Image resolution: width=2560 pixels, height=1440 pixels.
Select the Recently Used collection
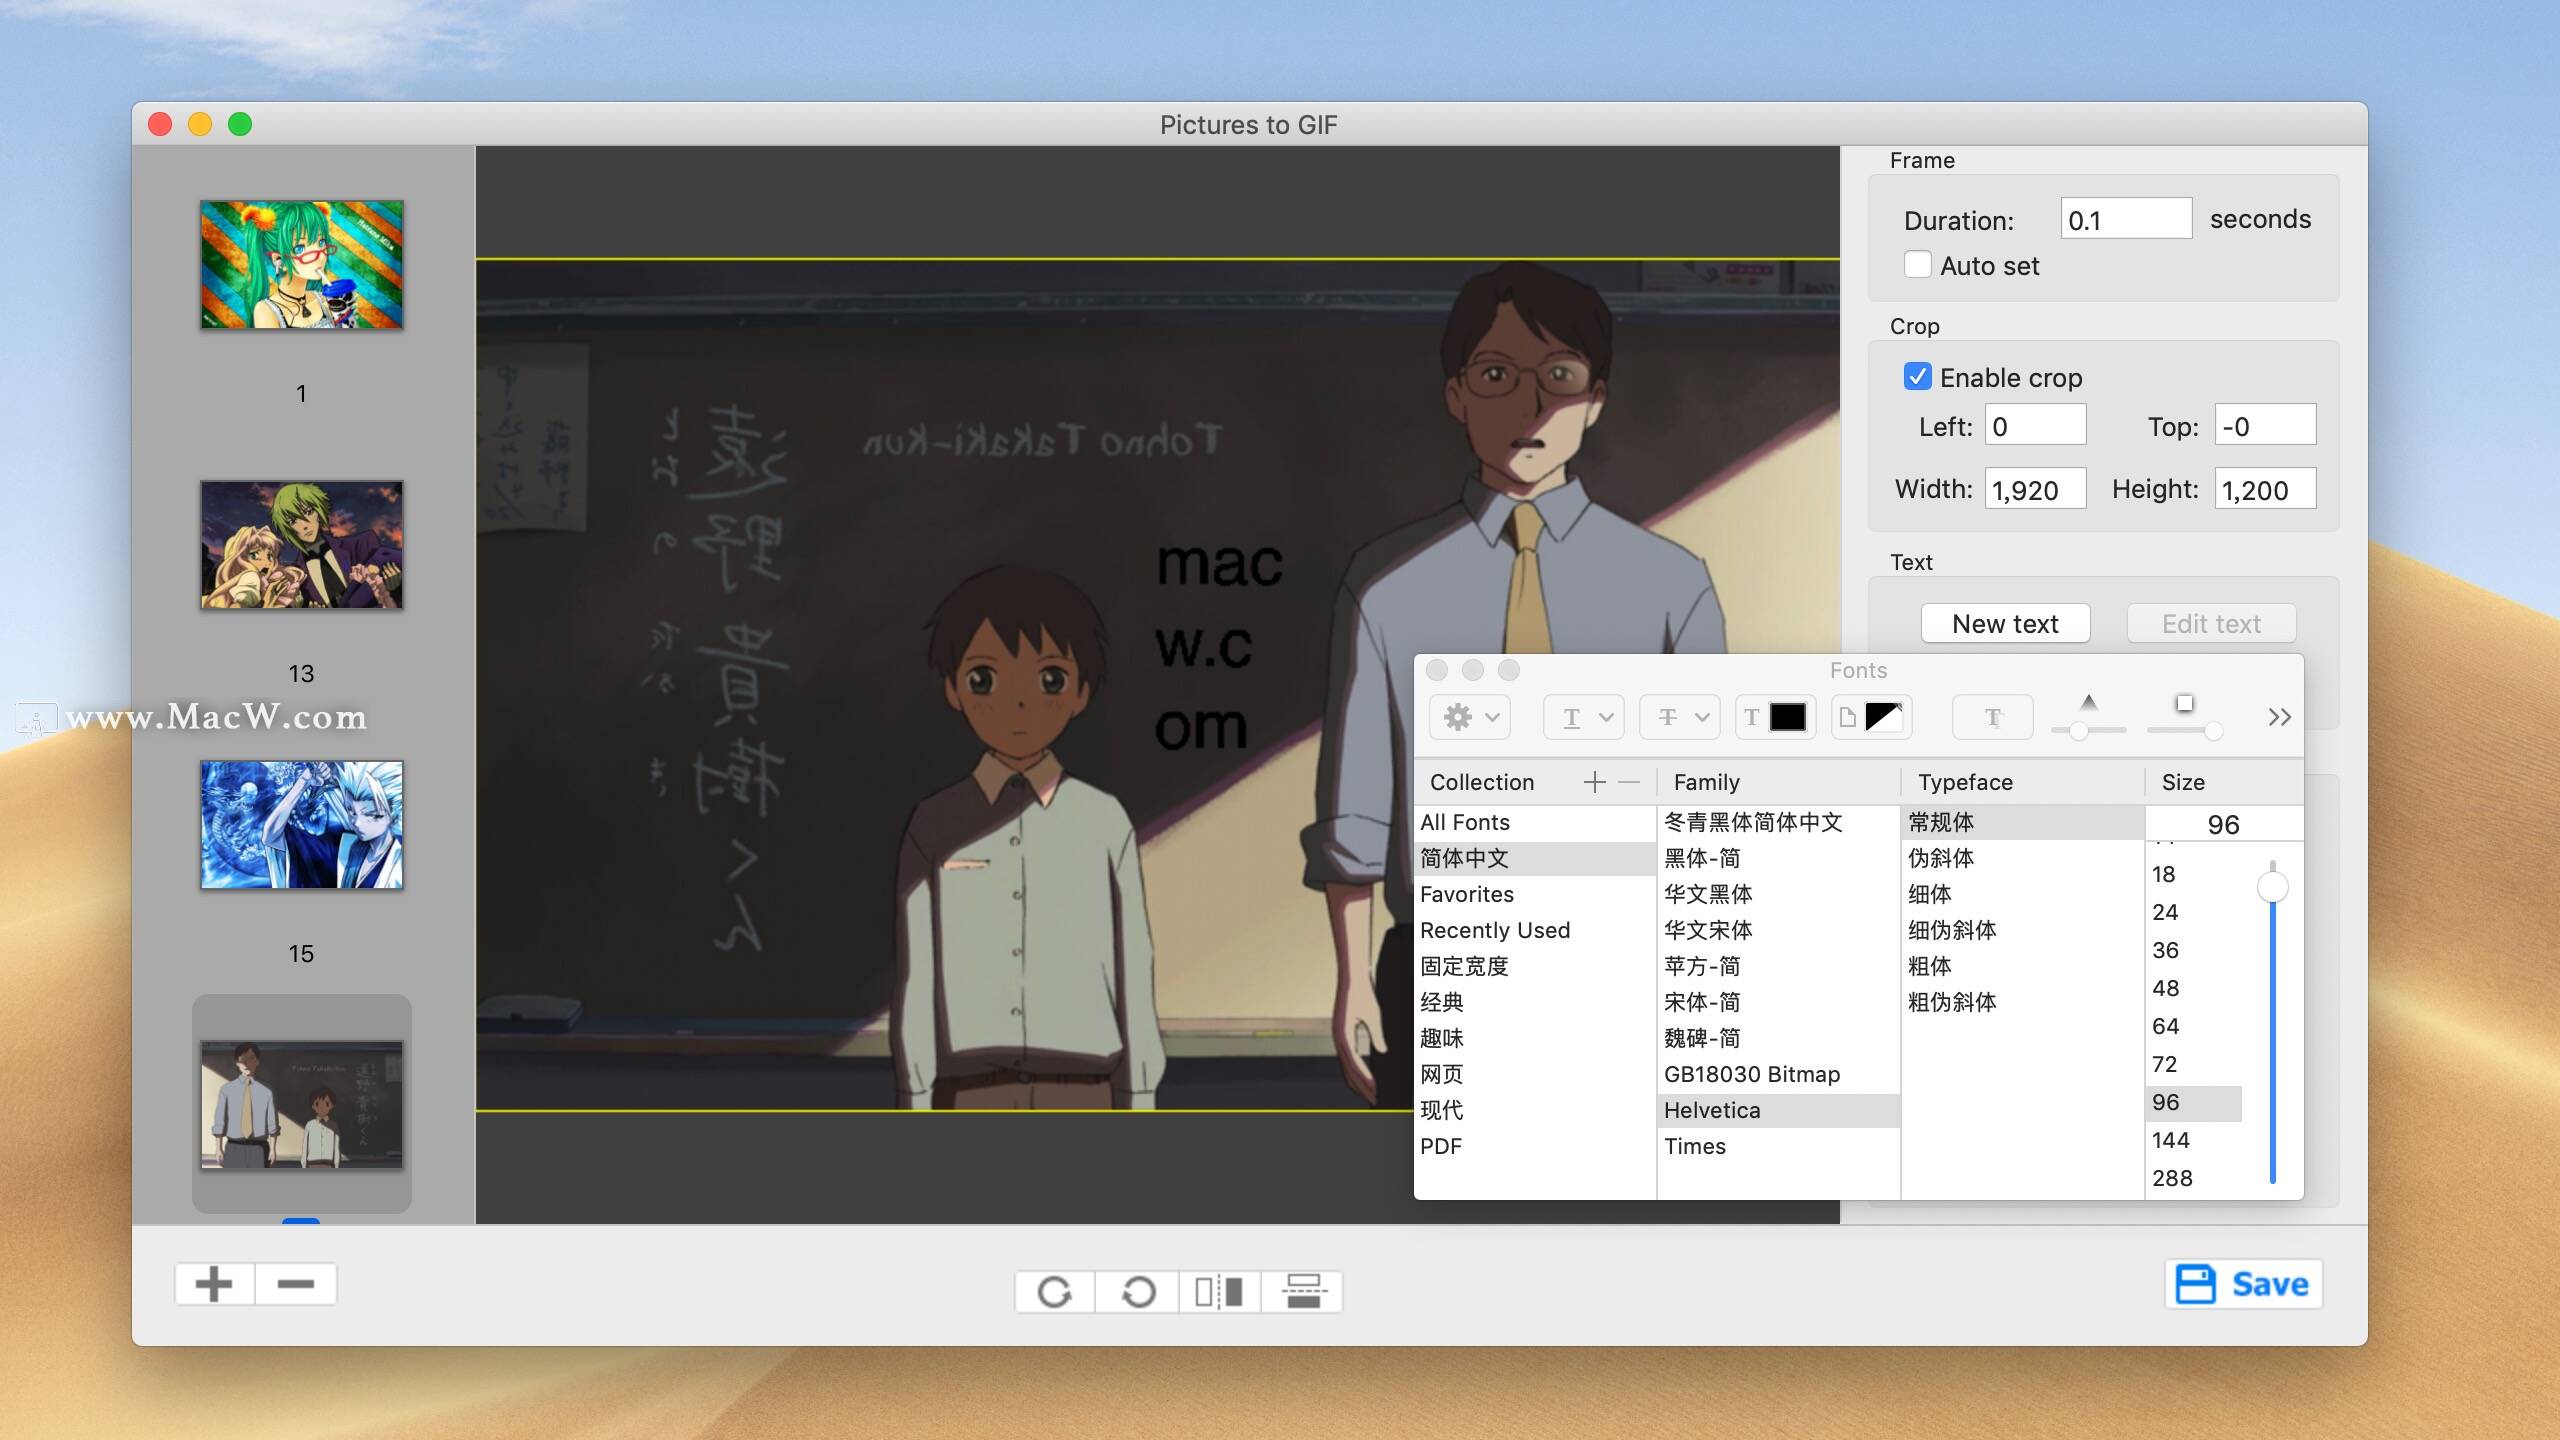click(x=1534, y=930)
